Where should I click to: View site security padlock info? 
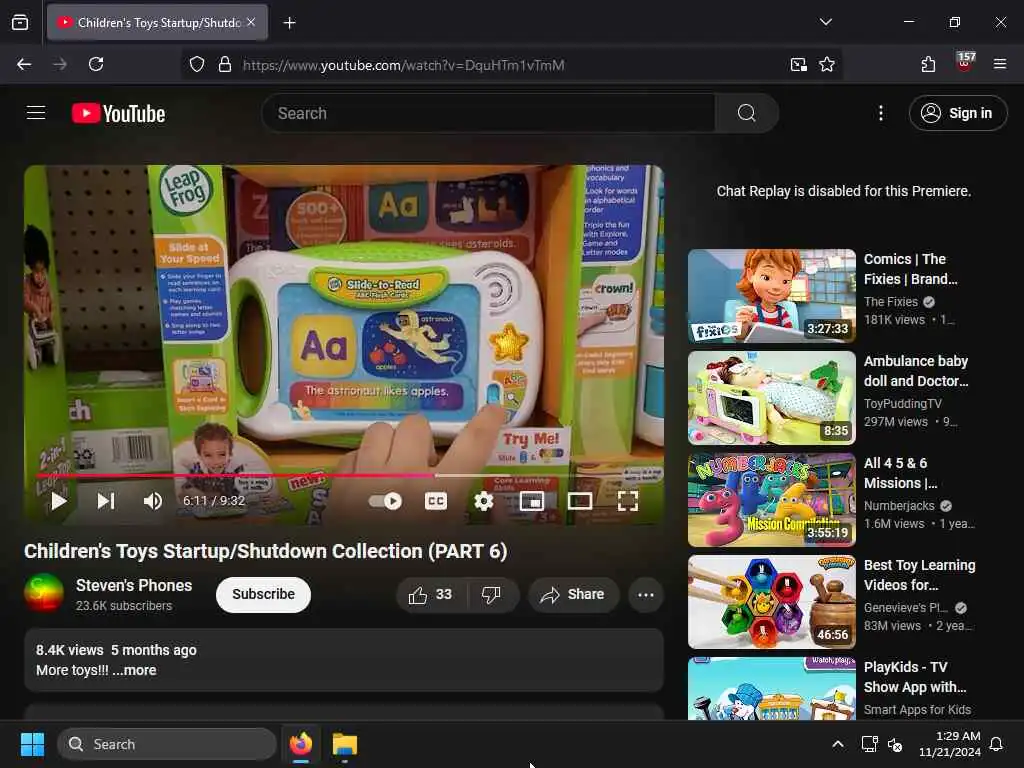(225, 64)
